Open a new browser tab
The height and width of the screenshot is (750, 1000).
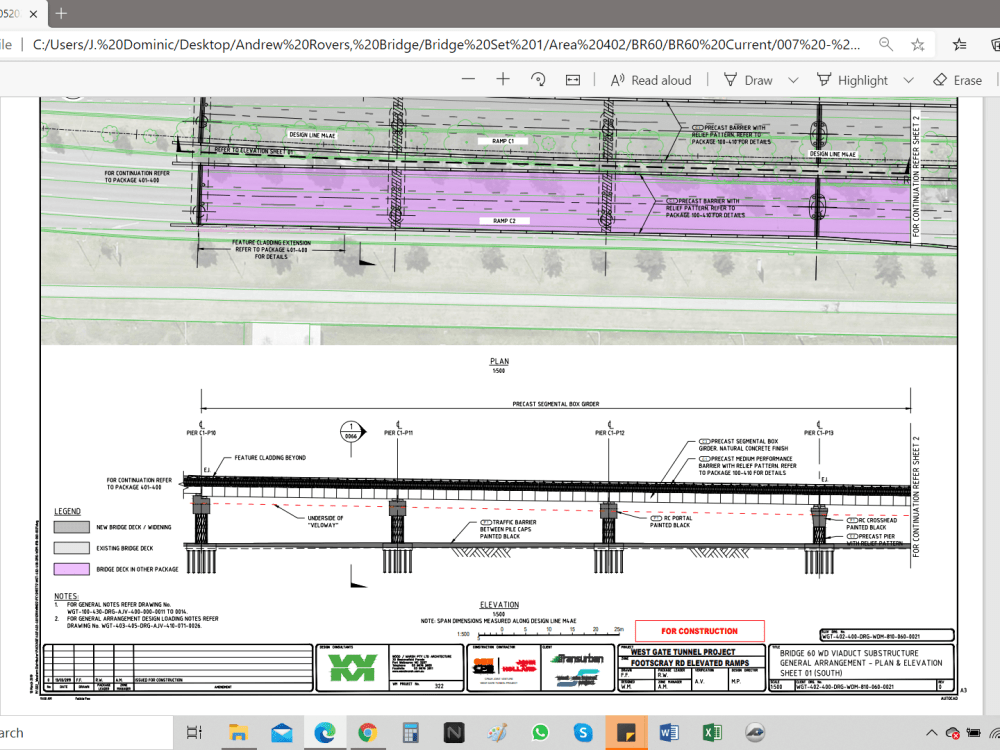61,13
